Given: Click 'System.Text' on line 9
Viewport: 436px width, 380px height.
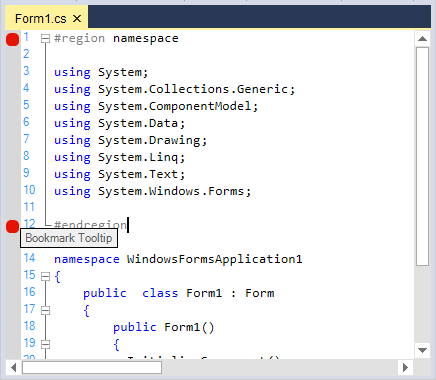Looking at the screenshot, I should [x=138, y=174].
